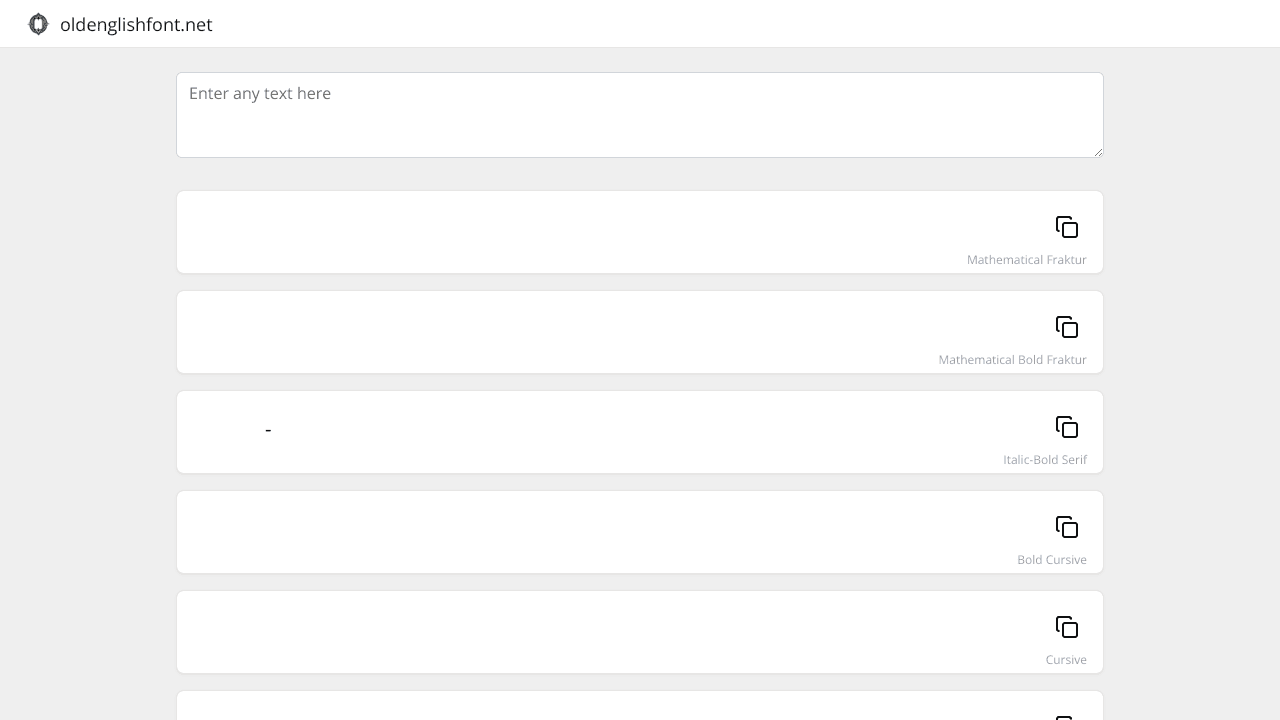Click the "Bold Cursive" font name
The image size is (1280, 720).
1051,560
